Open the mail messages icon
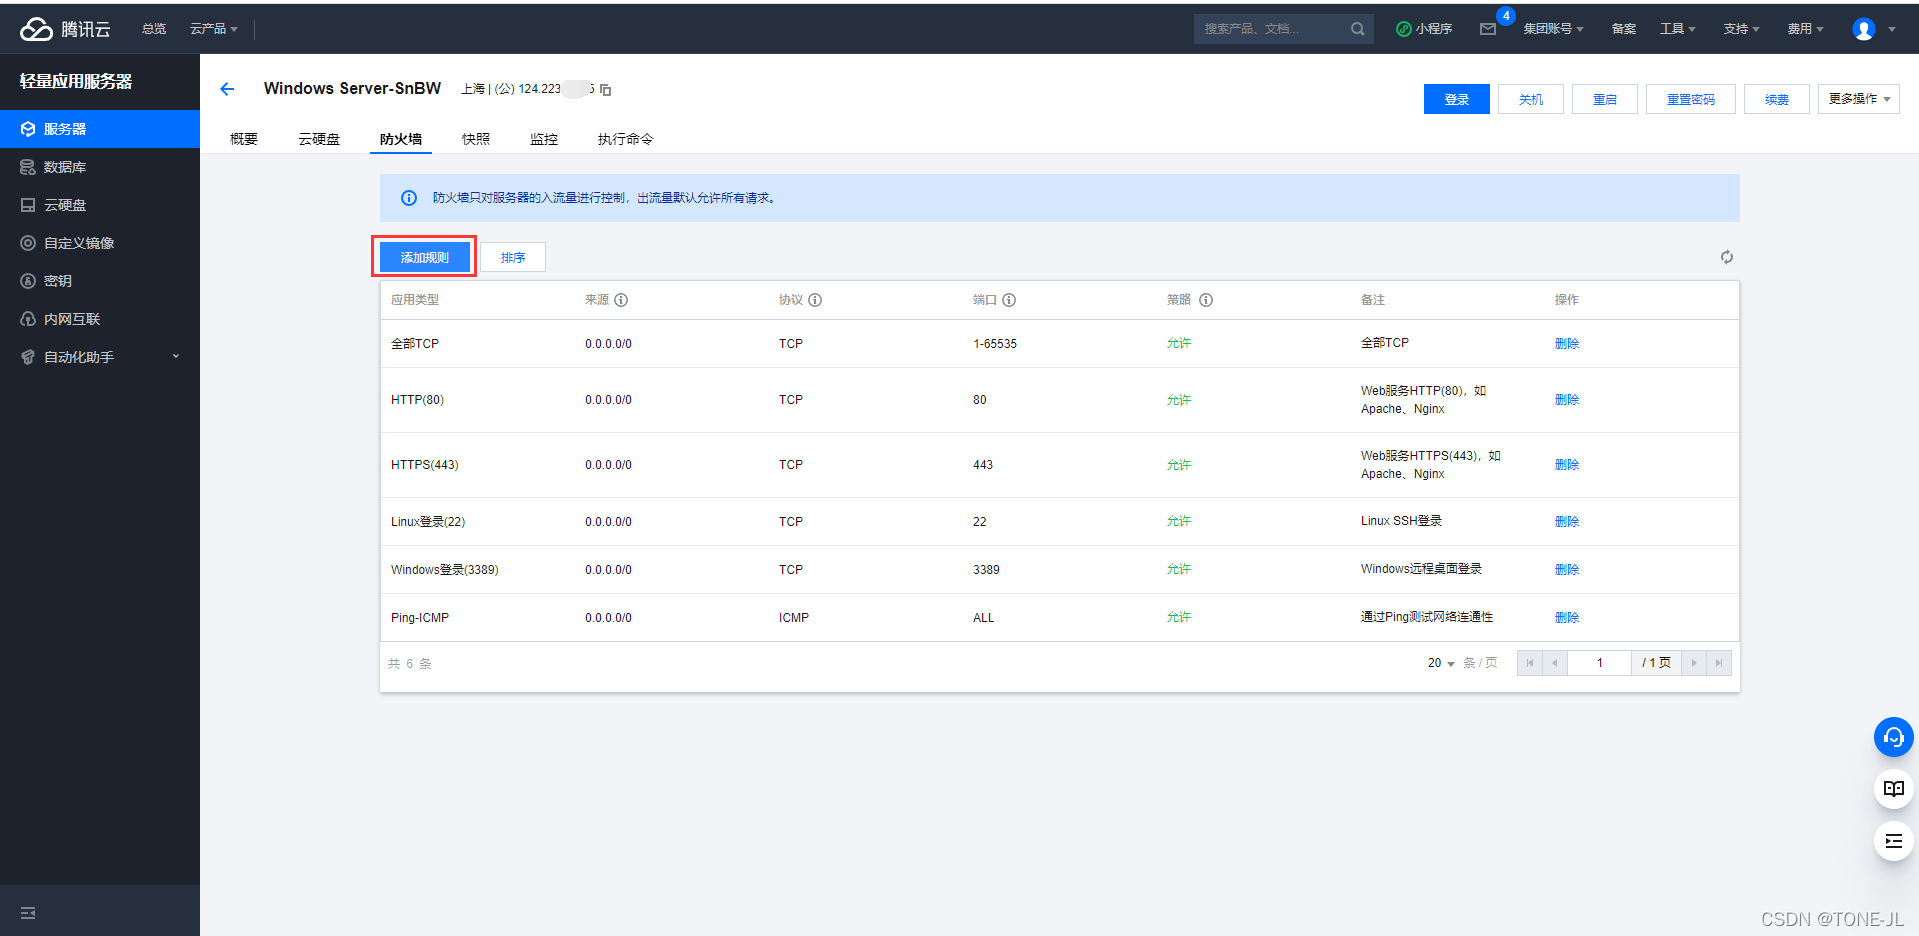 [x=1488, y=29]
